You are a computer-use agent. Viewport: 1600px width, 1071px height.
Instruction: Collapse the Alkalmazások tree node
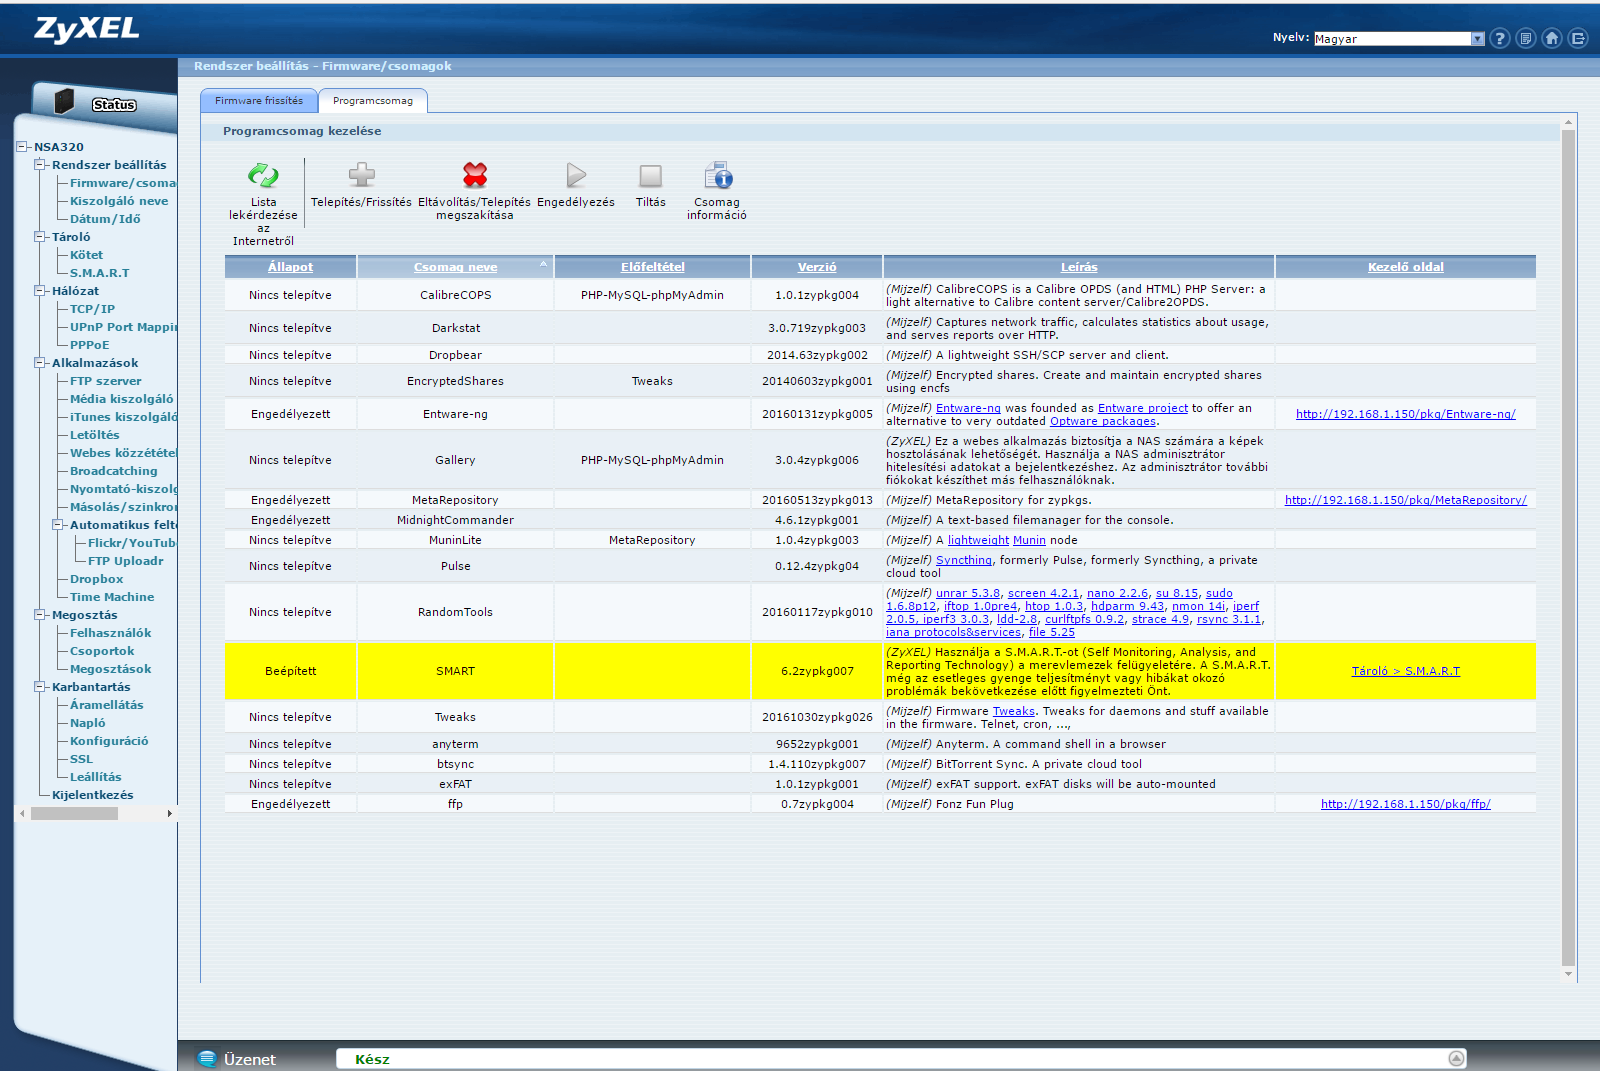coord(40,363)
